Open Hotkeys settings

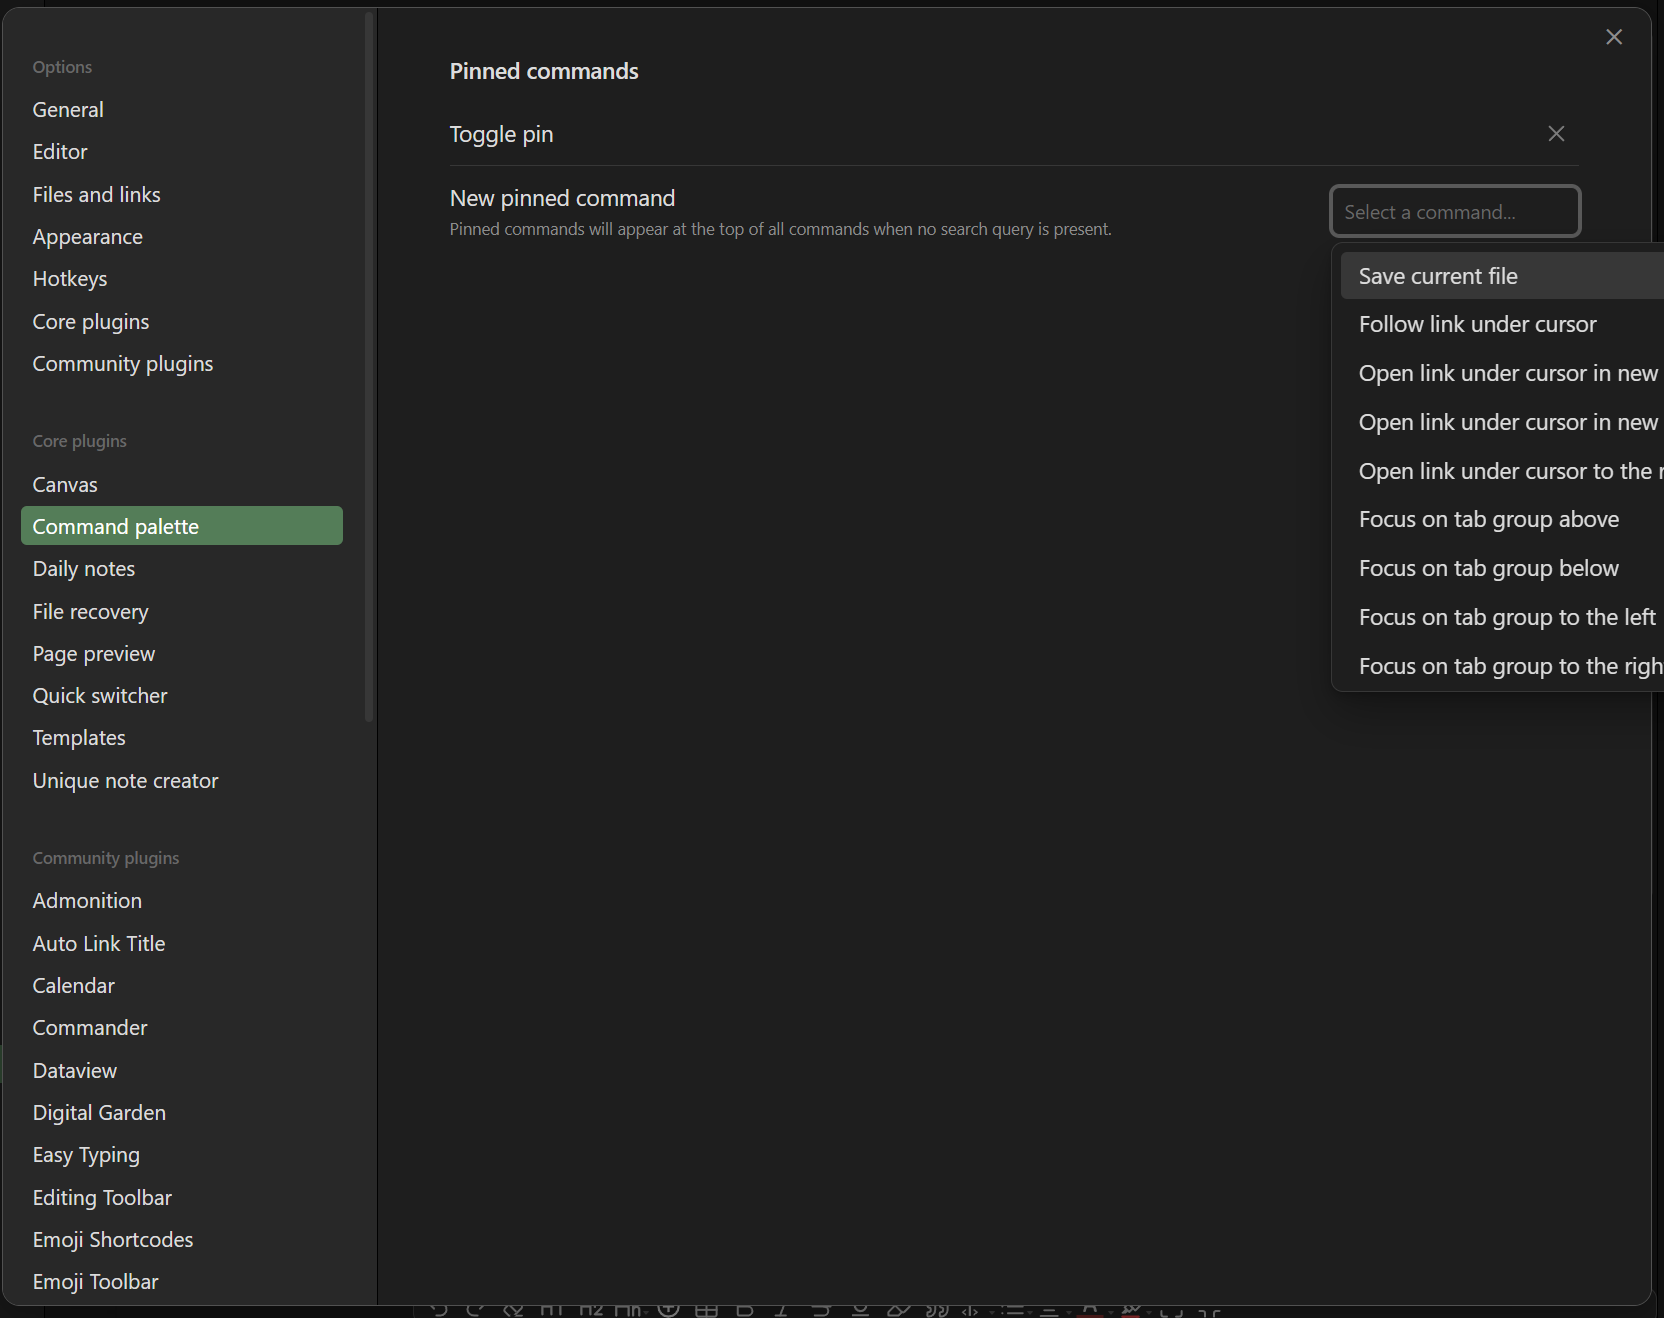click(182, 279)
